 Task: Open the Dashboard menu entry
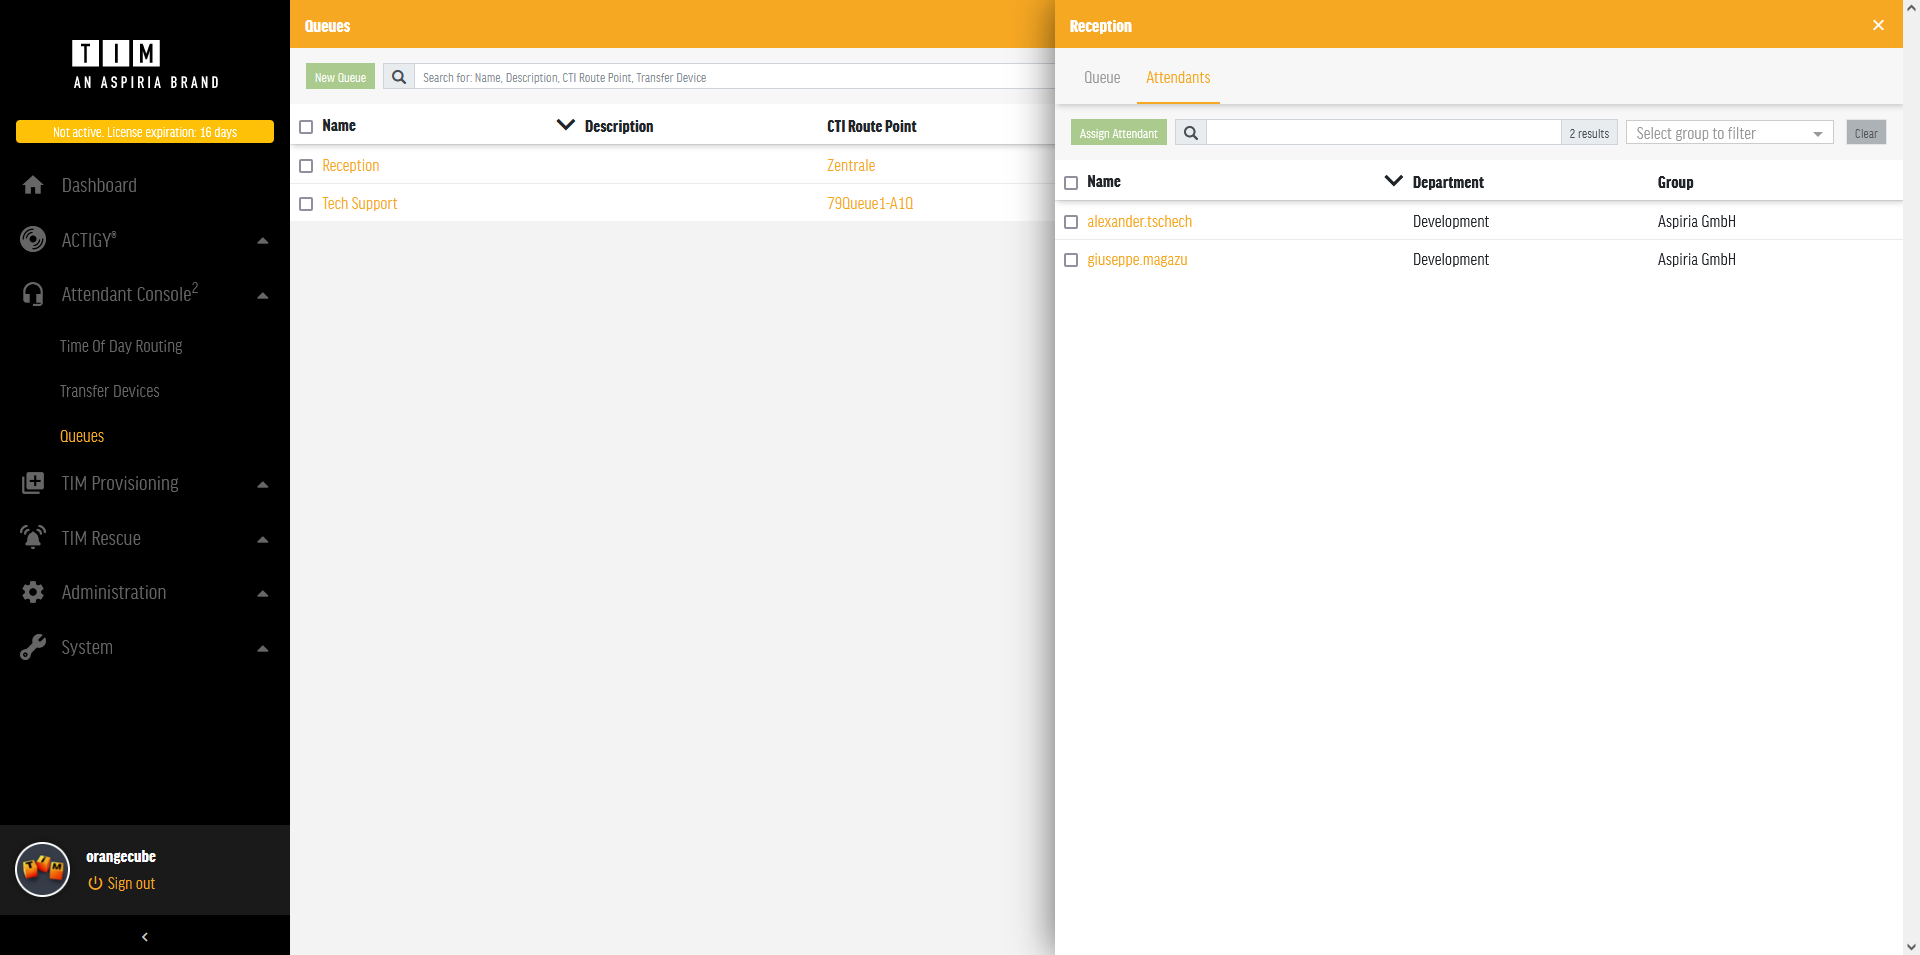click(x=99, y=185)
